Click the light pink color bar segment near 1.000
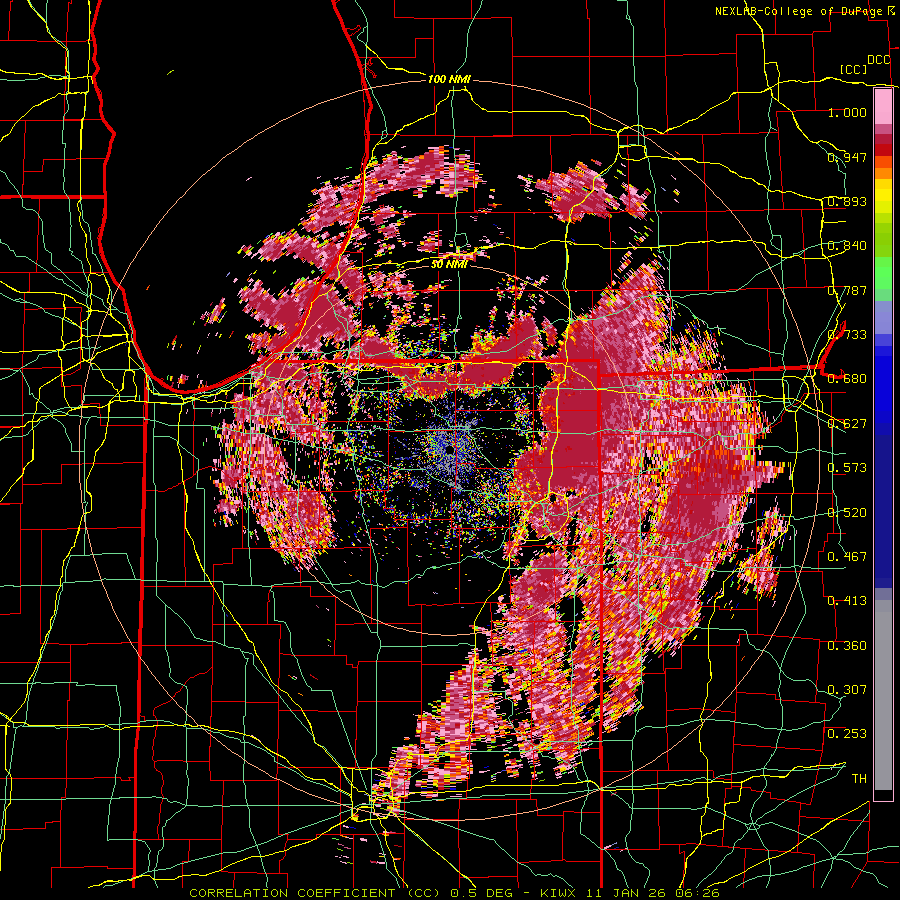 coord(883,107)
